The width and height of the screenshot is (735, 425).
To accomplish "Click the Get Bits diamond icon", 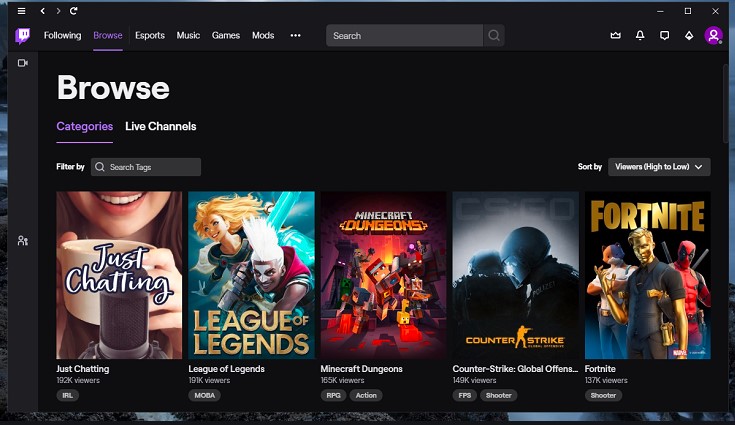I will [689, 36].
